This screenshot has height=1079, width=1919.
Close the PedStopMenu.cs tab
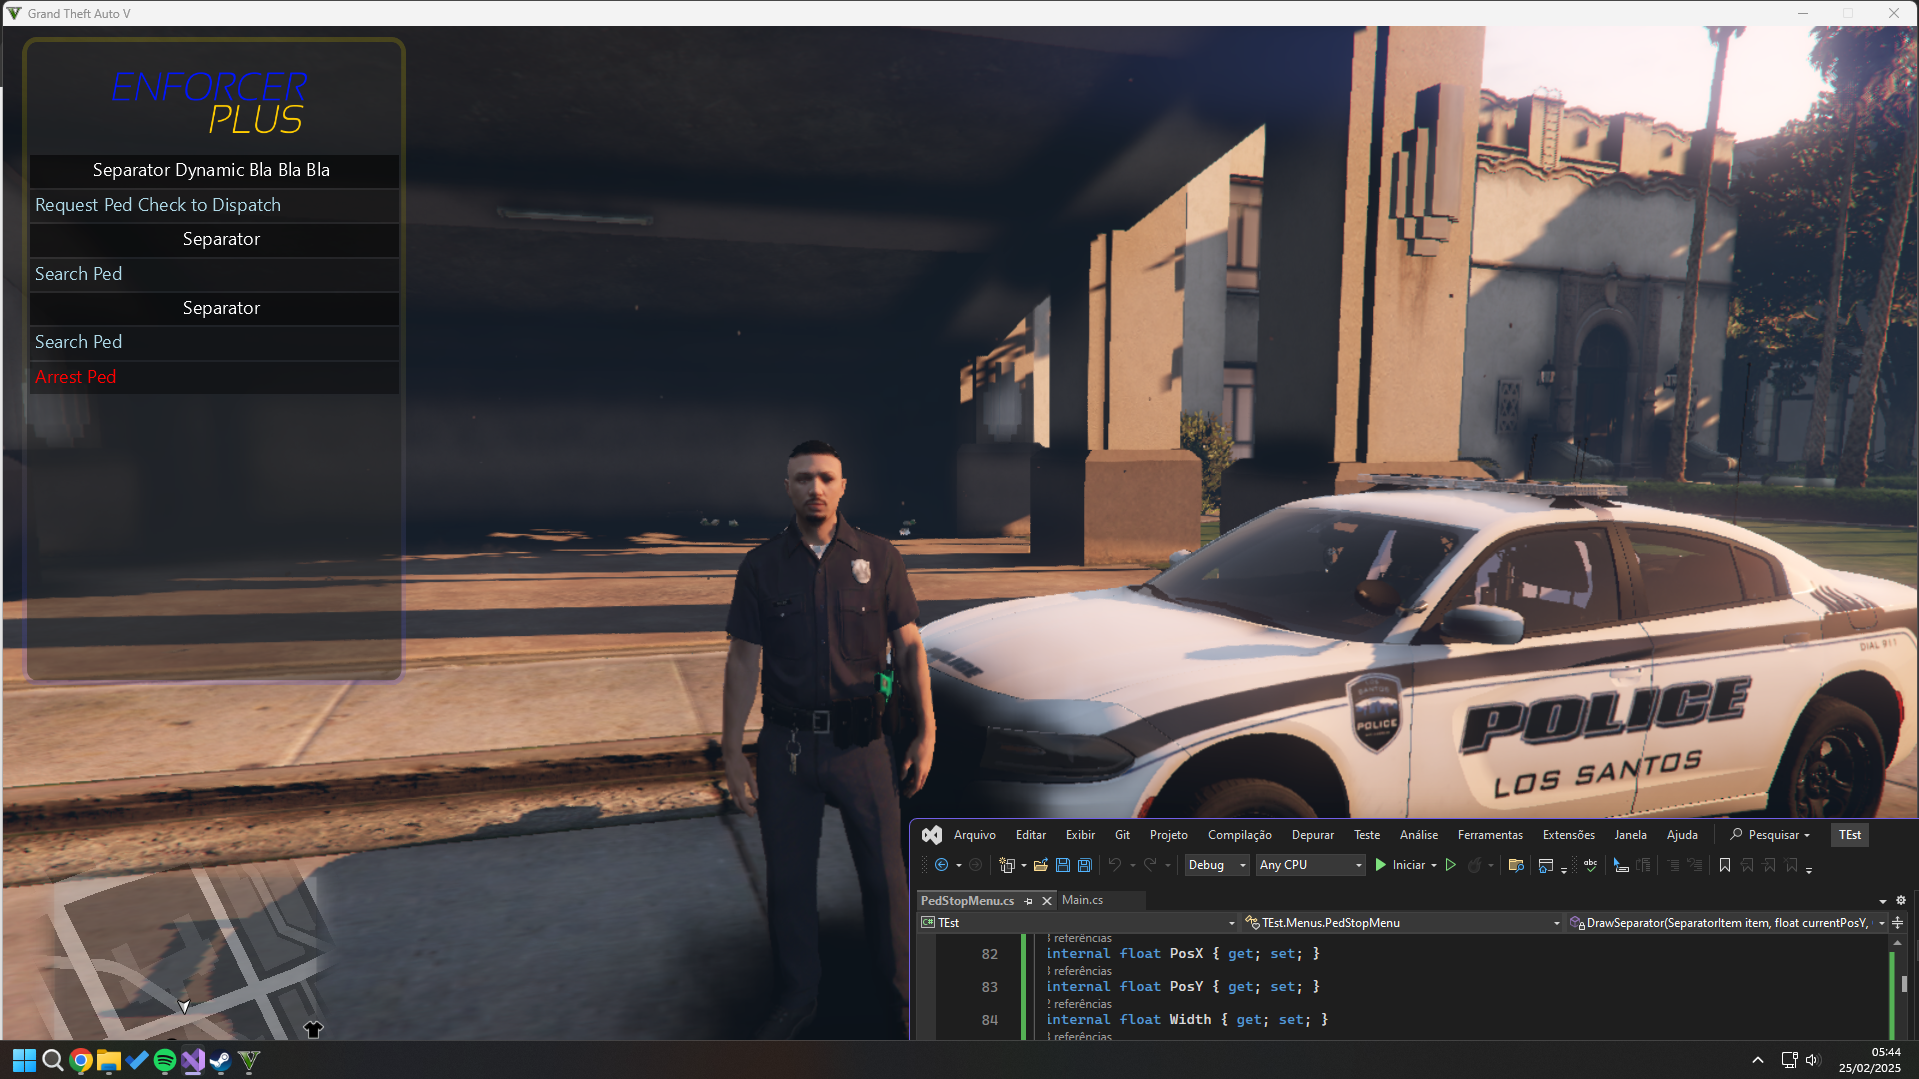1047,901
